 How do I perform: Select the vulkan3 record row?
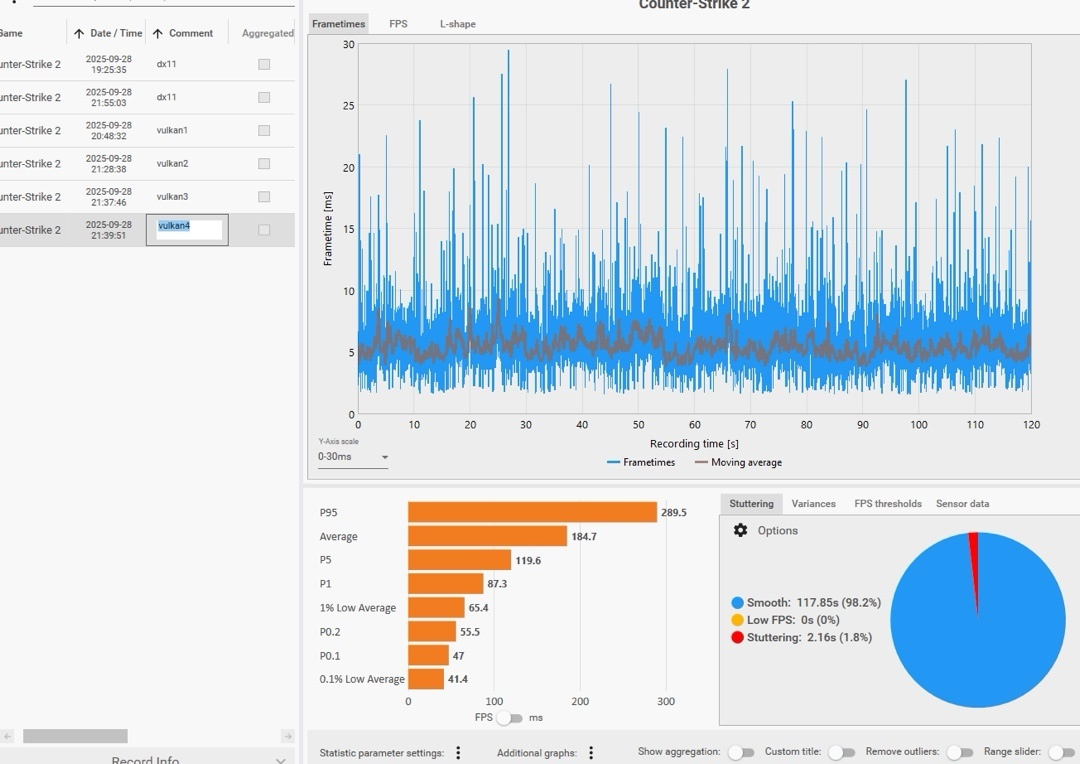coord(147,197)
